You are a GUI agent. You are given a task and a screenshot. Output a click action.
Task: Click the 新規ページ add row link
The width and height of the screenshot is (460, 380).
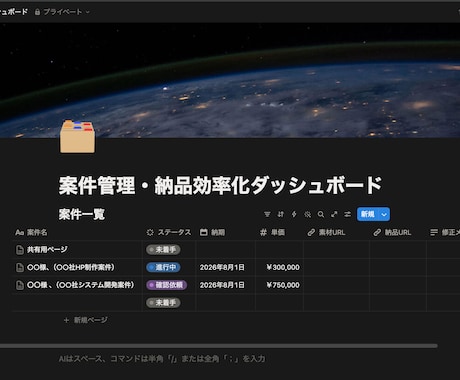[86, 320]
